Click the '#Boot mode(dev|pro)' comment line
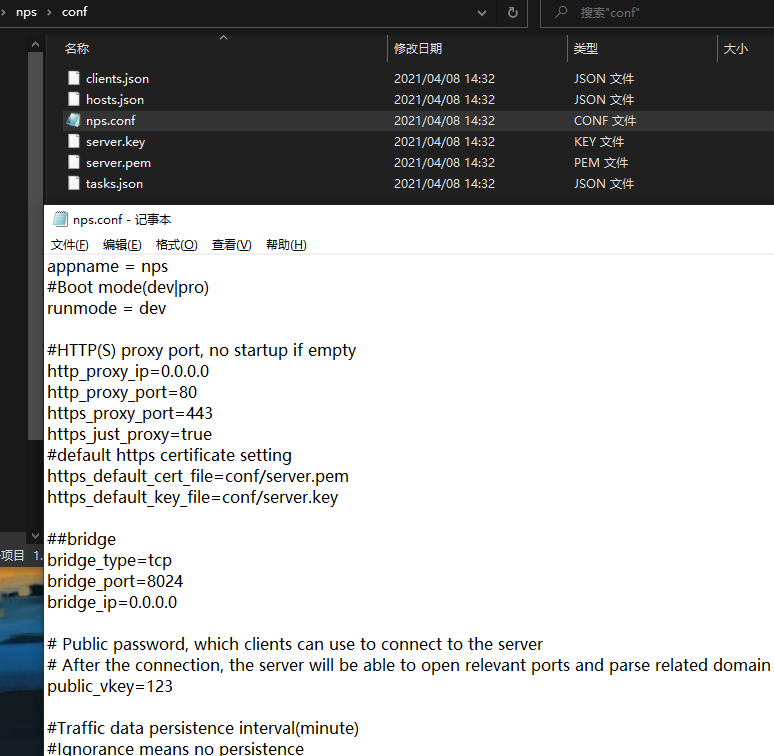 [x=128, y=287]
